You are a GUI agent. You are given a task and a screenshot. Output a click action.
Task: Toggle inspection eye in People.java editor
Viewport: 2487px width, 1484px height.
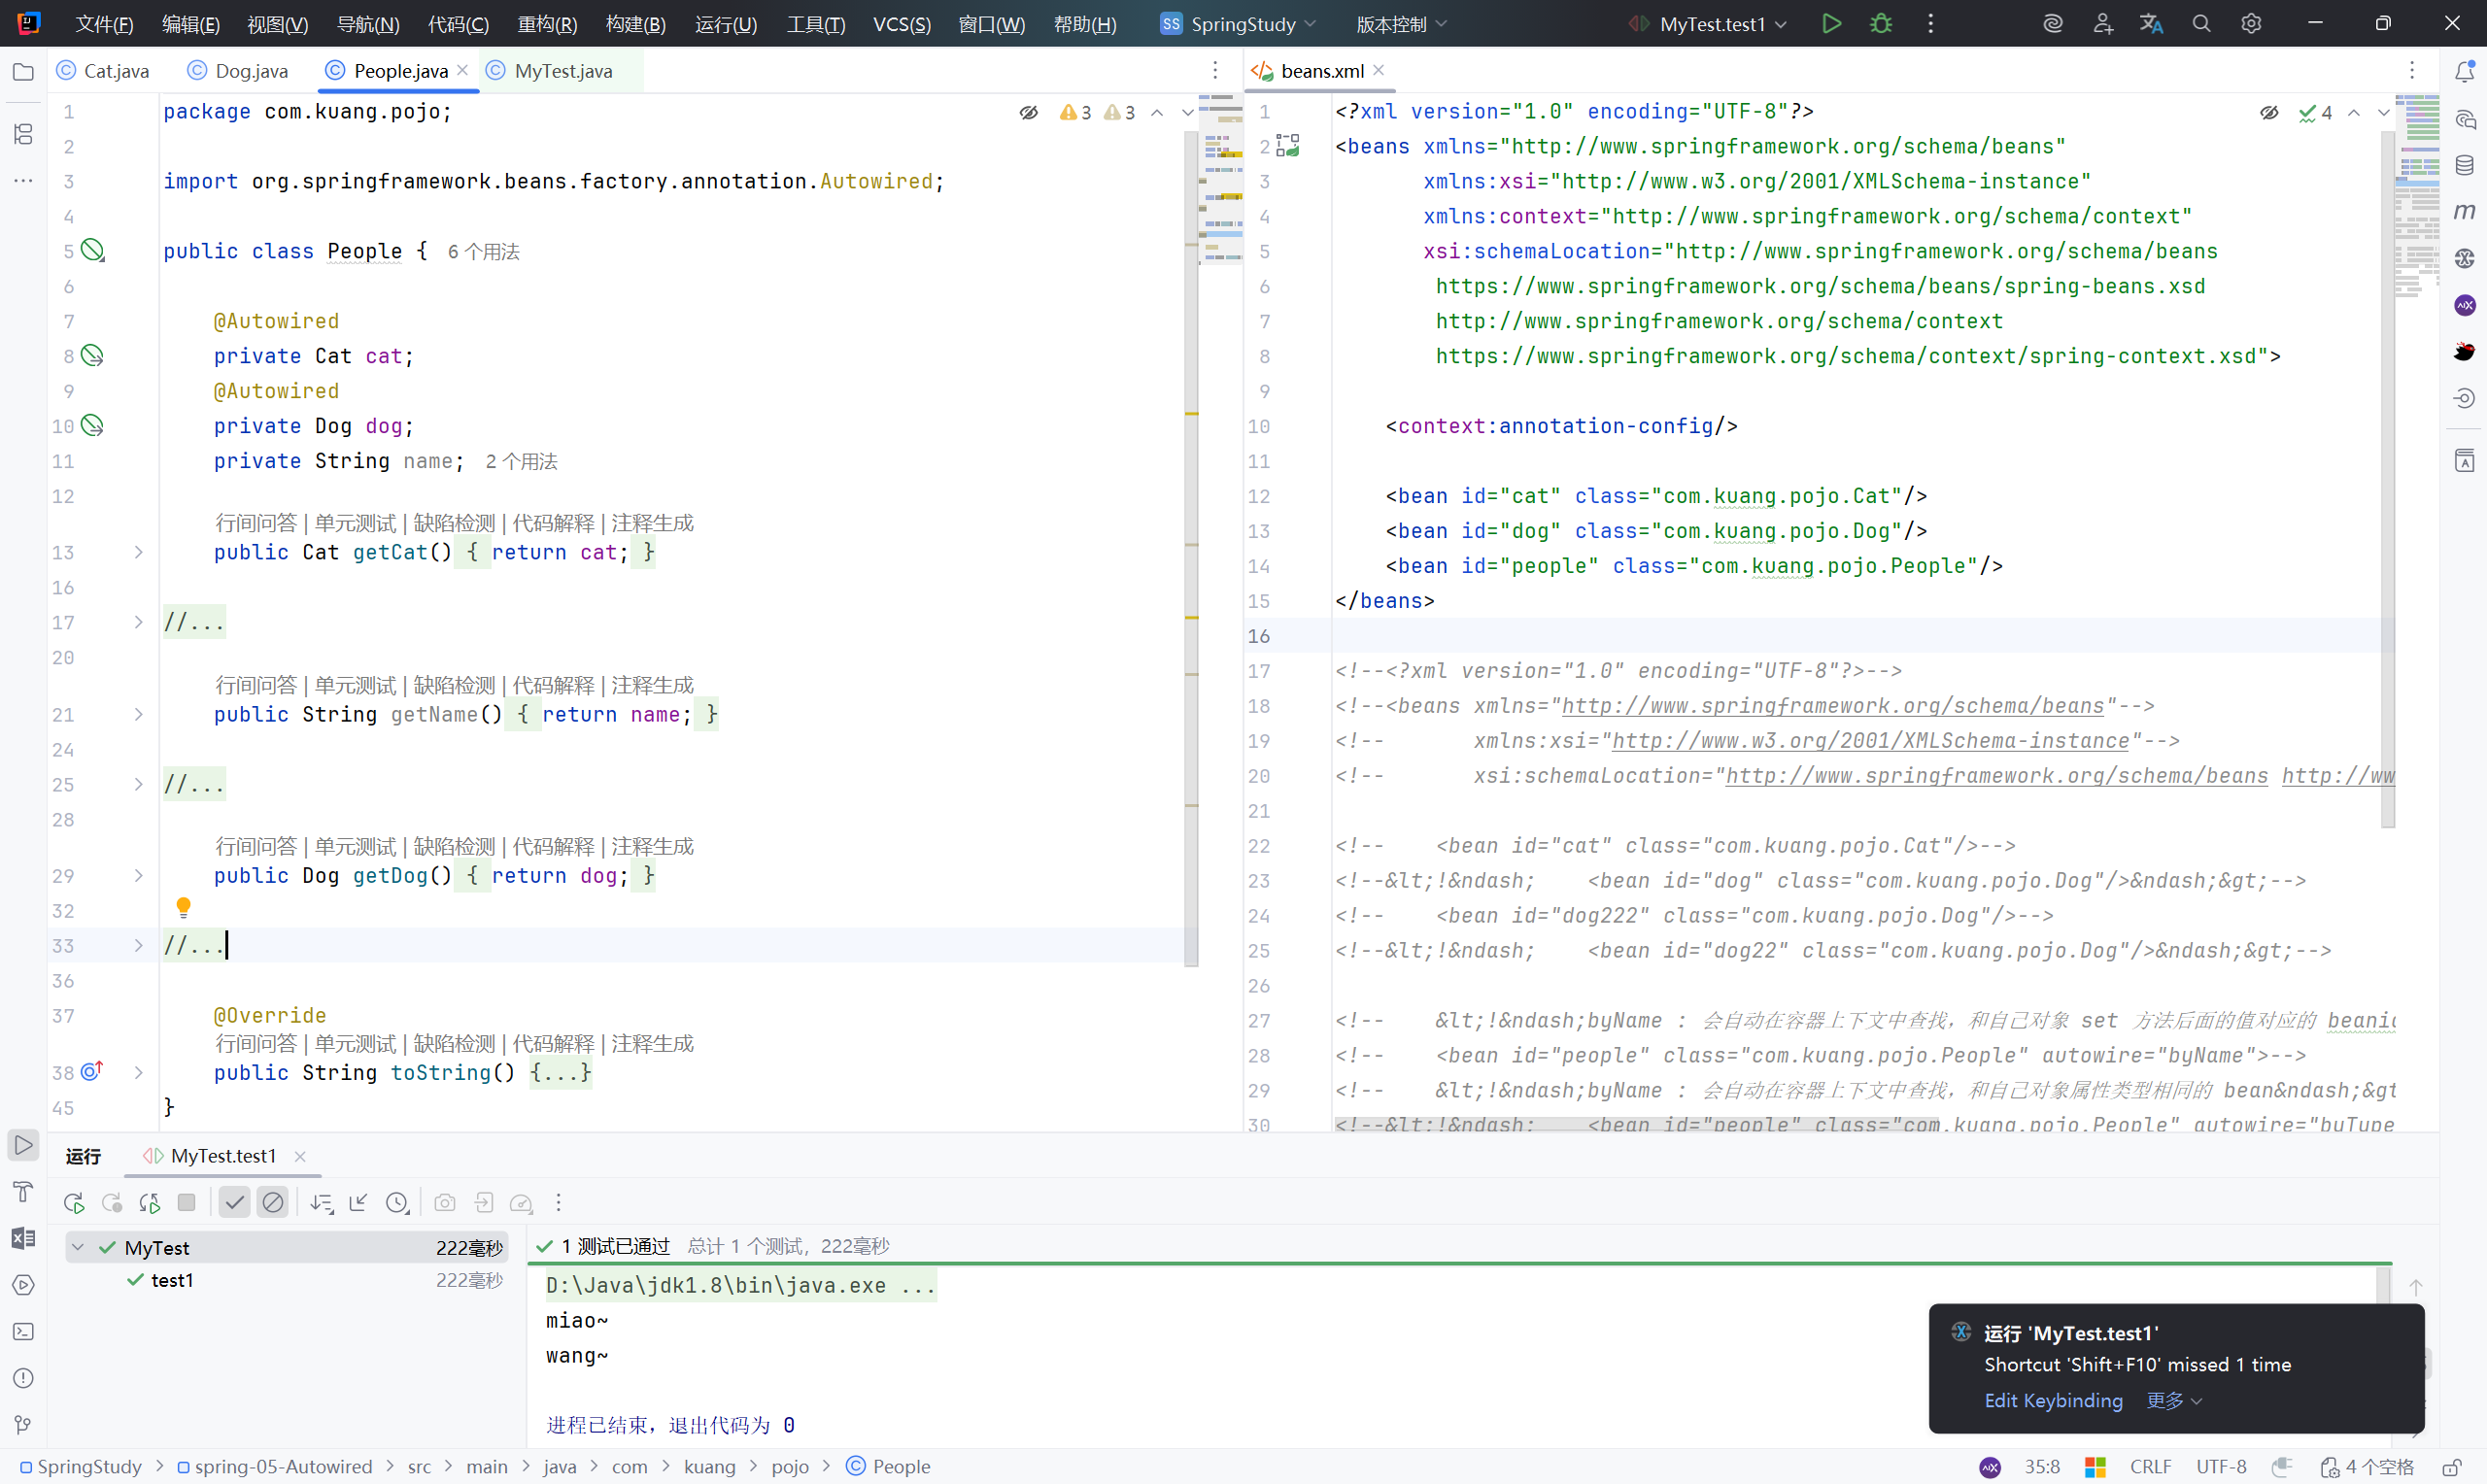tap(1028, 113)
